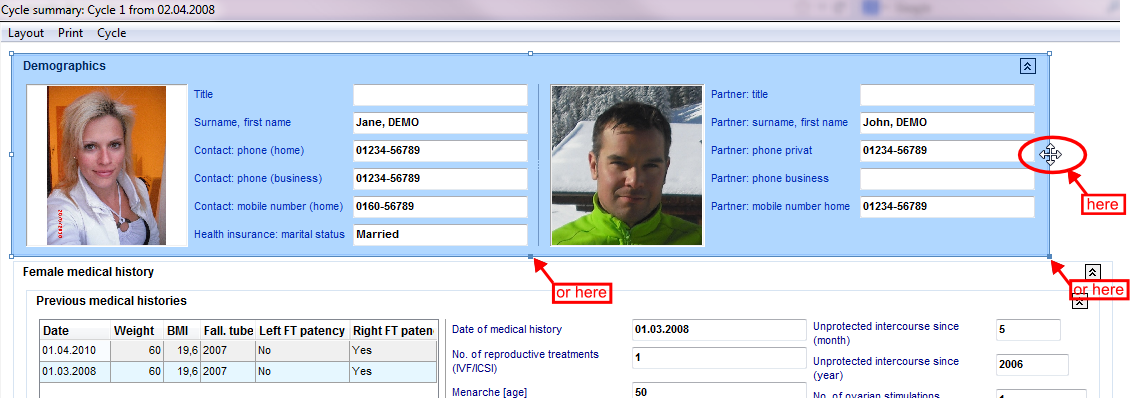Image resolution: width=1132 pixels, height=398 pixels.
Task: Click the Demographics section title
Action: tap(64, 66)
